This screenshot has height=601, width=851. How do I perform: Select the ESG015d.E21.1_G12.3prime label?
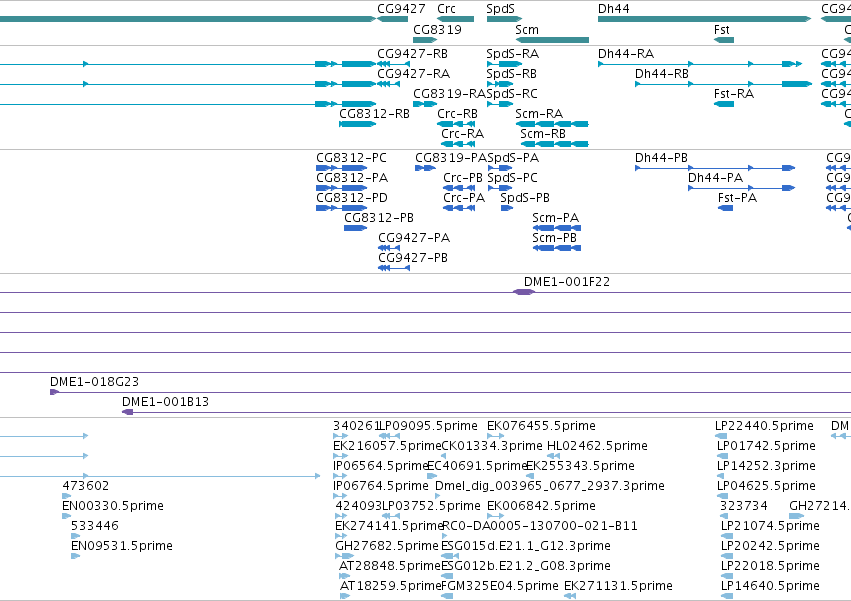(x=526, y=547)
